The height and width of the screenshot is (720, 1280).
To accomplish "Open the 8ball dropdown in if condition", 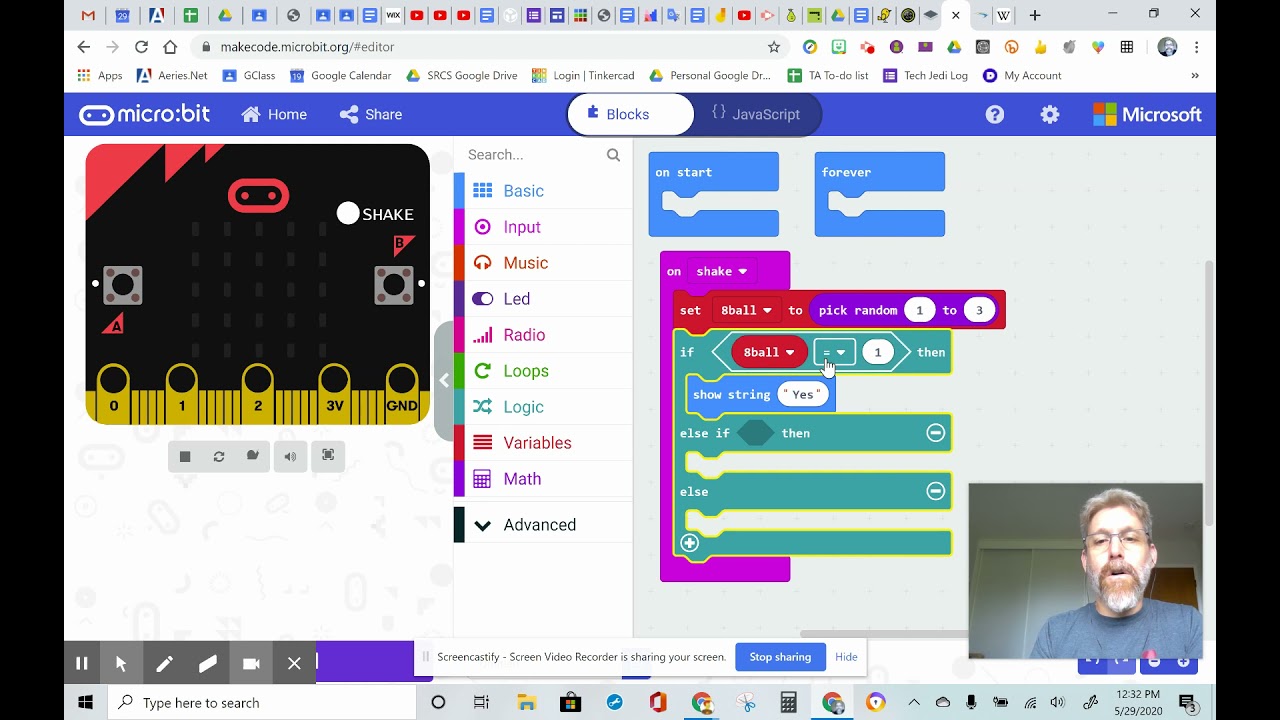I will (769, 352).
